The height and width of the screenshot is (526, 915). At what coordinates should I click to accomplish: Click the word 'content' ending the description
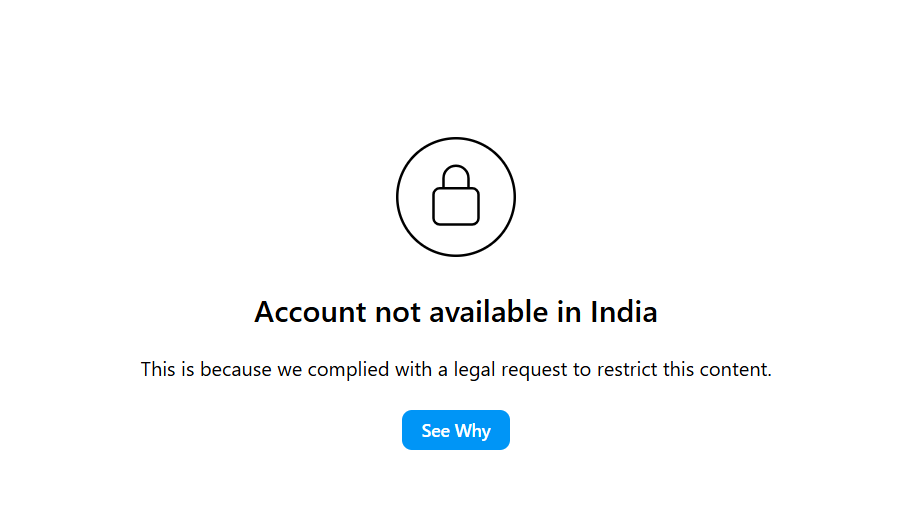[x=735, y=370]
